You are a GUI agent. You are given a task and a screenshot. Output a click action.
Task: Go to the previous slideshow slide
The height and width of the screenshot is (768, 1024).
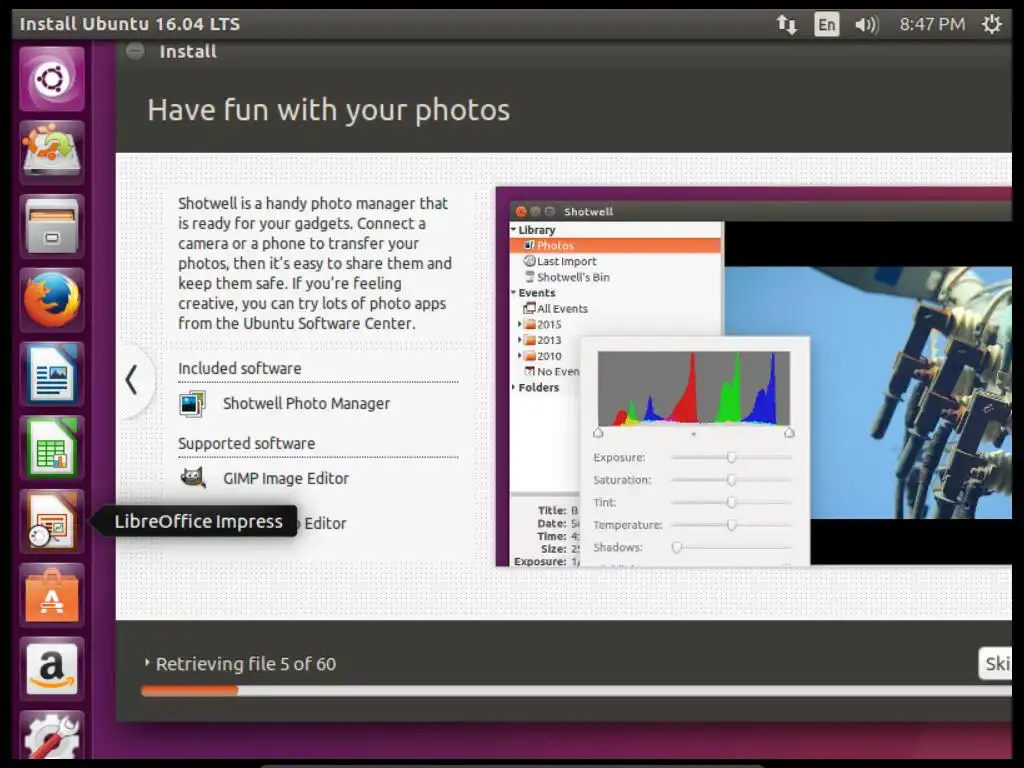click(132, 379)
